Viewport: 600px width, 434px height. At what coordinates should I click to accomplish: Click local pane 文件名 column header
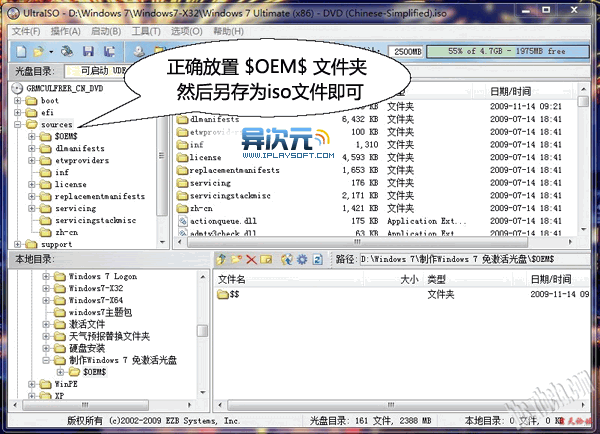point(232,279)
